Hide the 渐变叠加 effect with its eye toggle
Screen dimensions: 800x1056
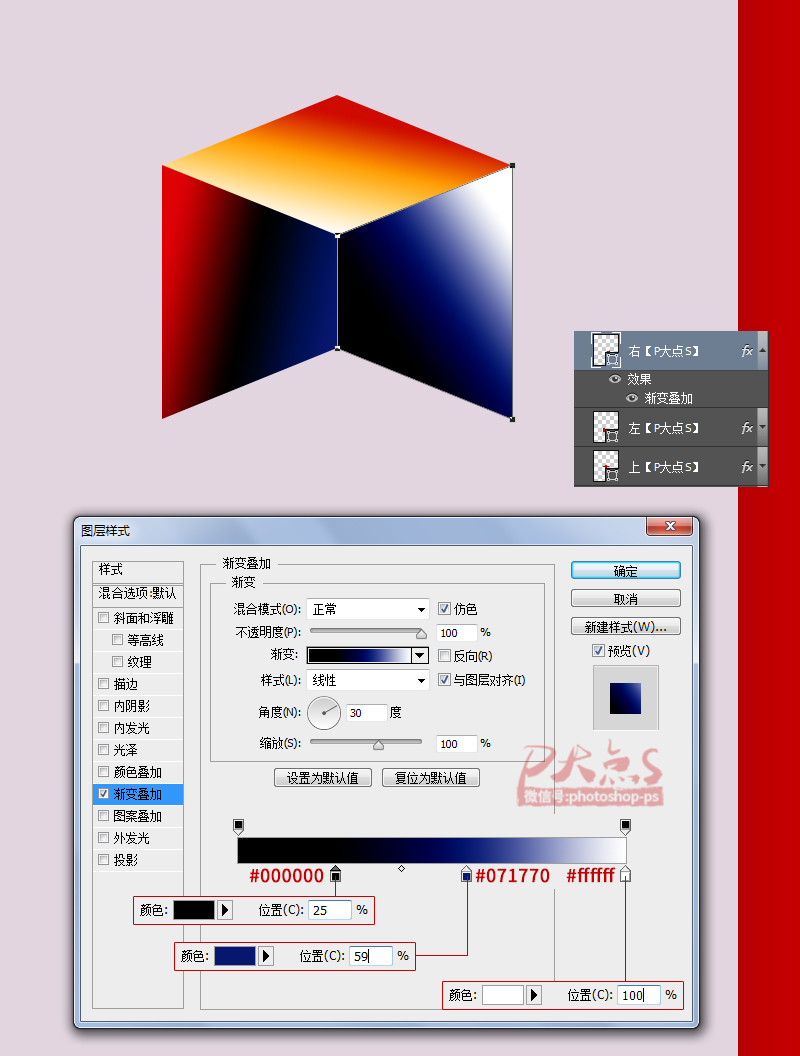(632, 398)
